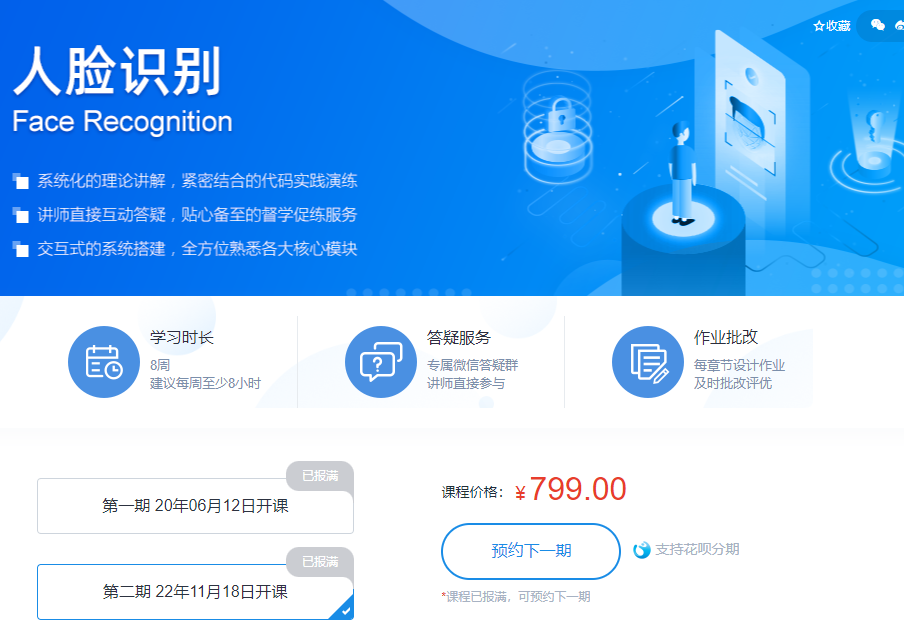904x632 pixels.
Task: Click 已报满 badge on 第一期
Action: pyautogui.click(x=320, y=476)
